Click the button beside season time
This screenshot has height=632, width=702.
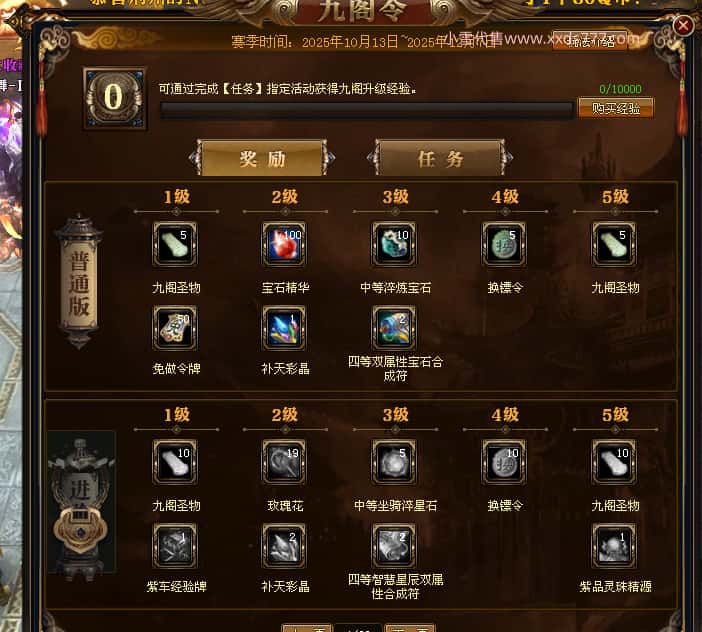[x=590, y=42]
